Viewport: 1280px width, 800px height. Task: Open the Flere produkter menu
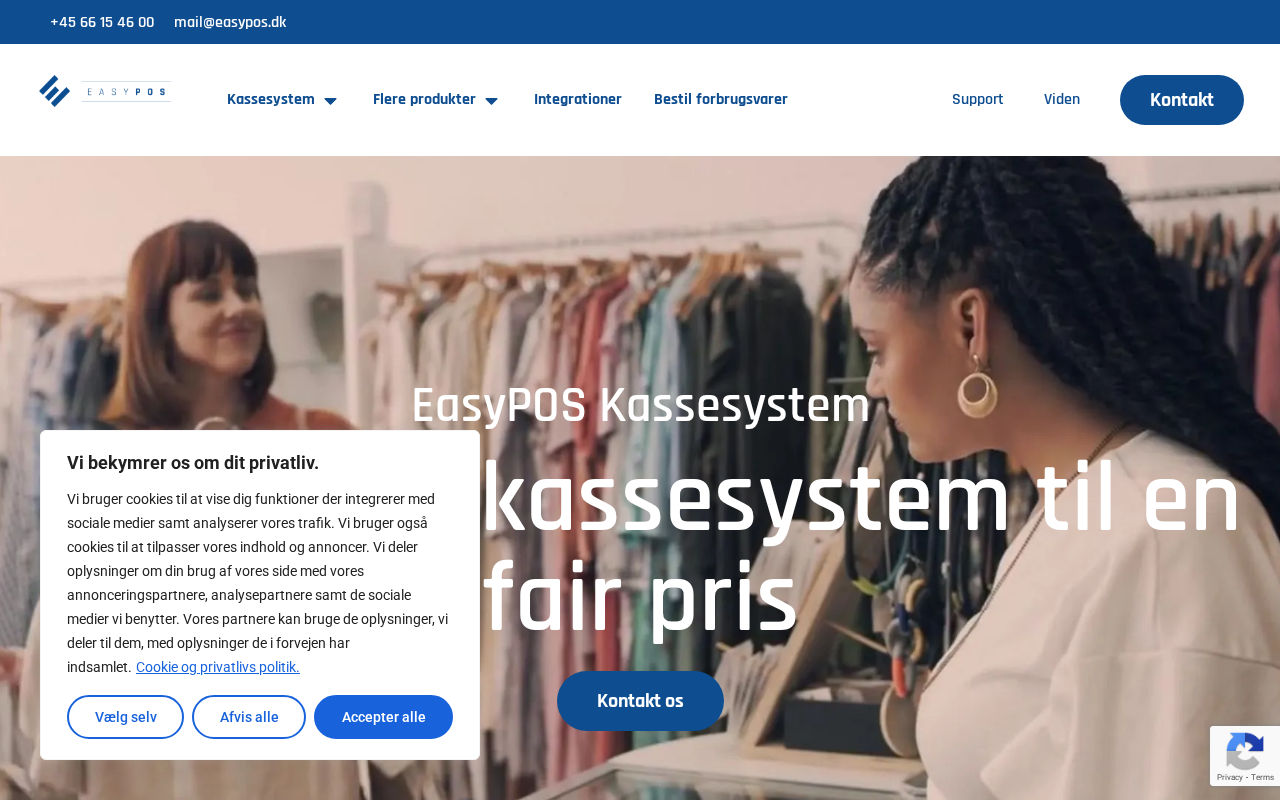[424, 99]
